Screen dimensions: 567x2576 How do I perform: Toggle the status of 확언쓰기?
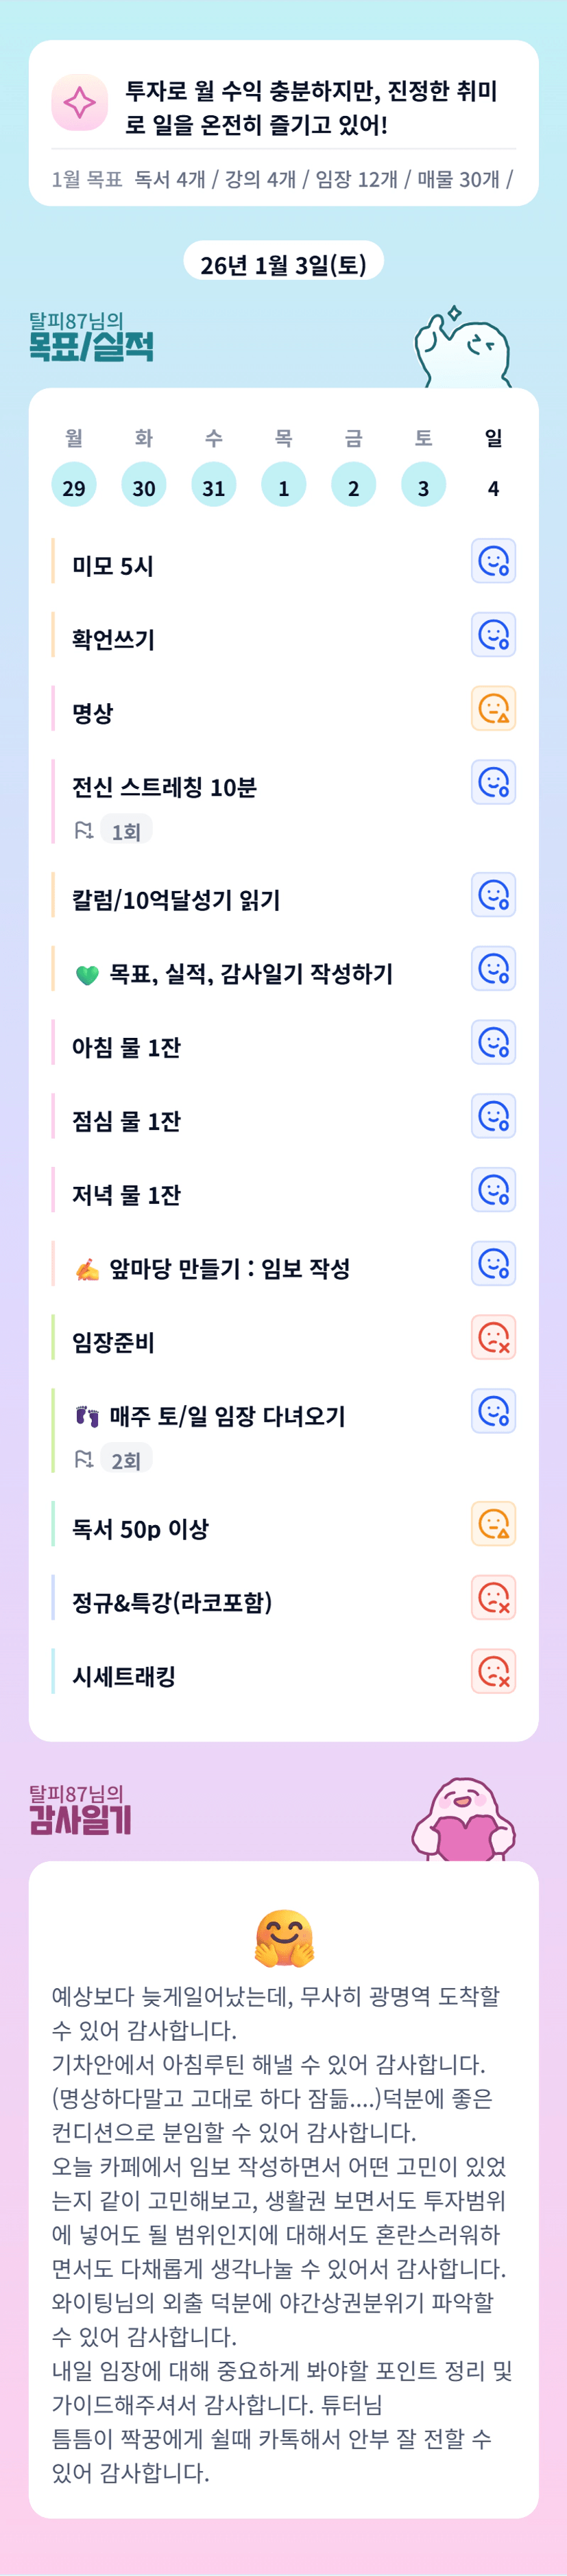click(x=493, y=635)
